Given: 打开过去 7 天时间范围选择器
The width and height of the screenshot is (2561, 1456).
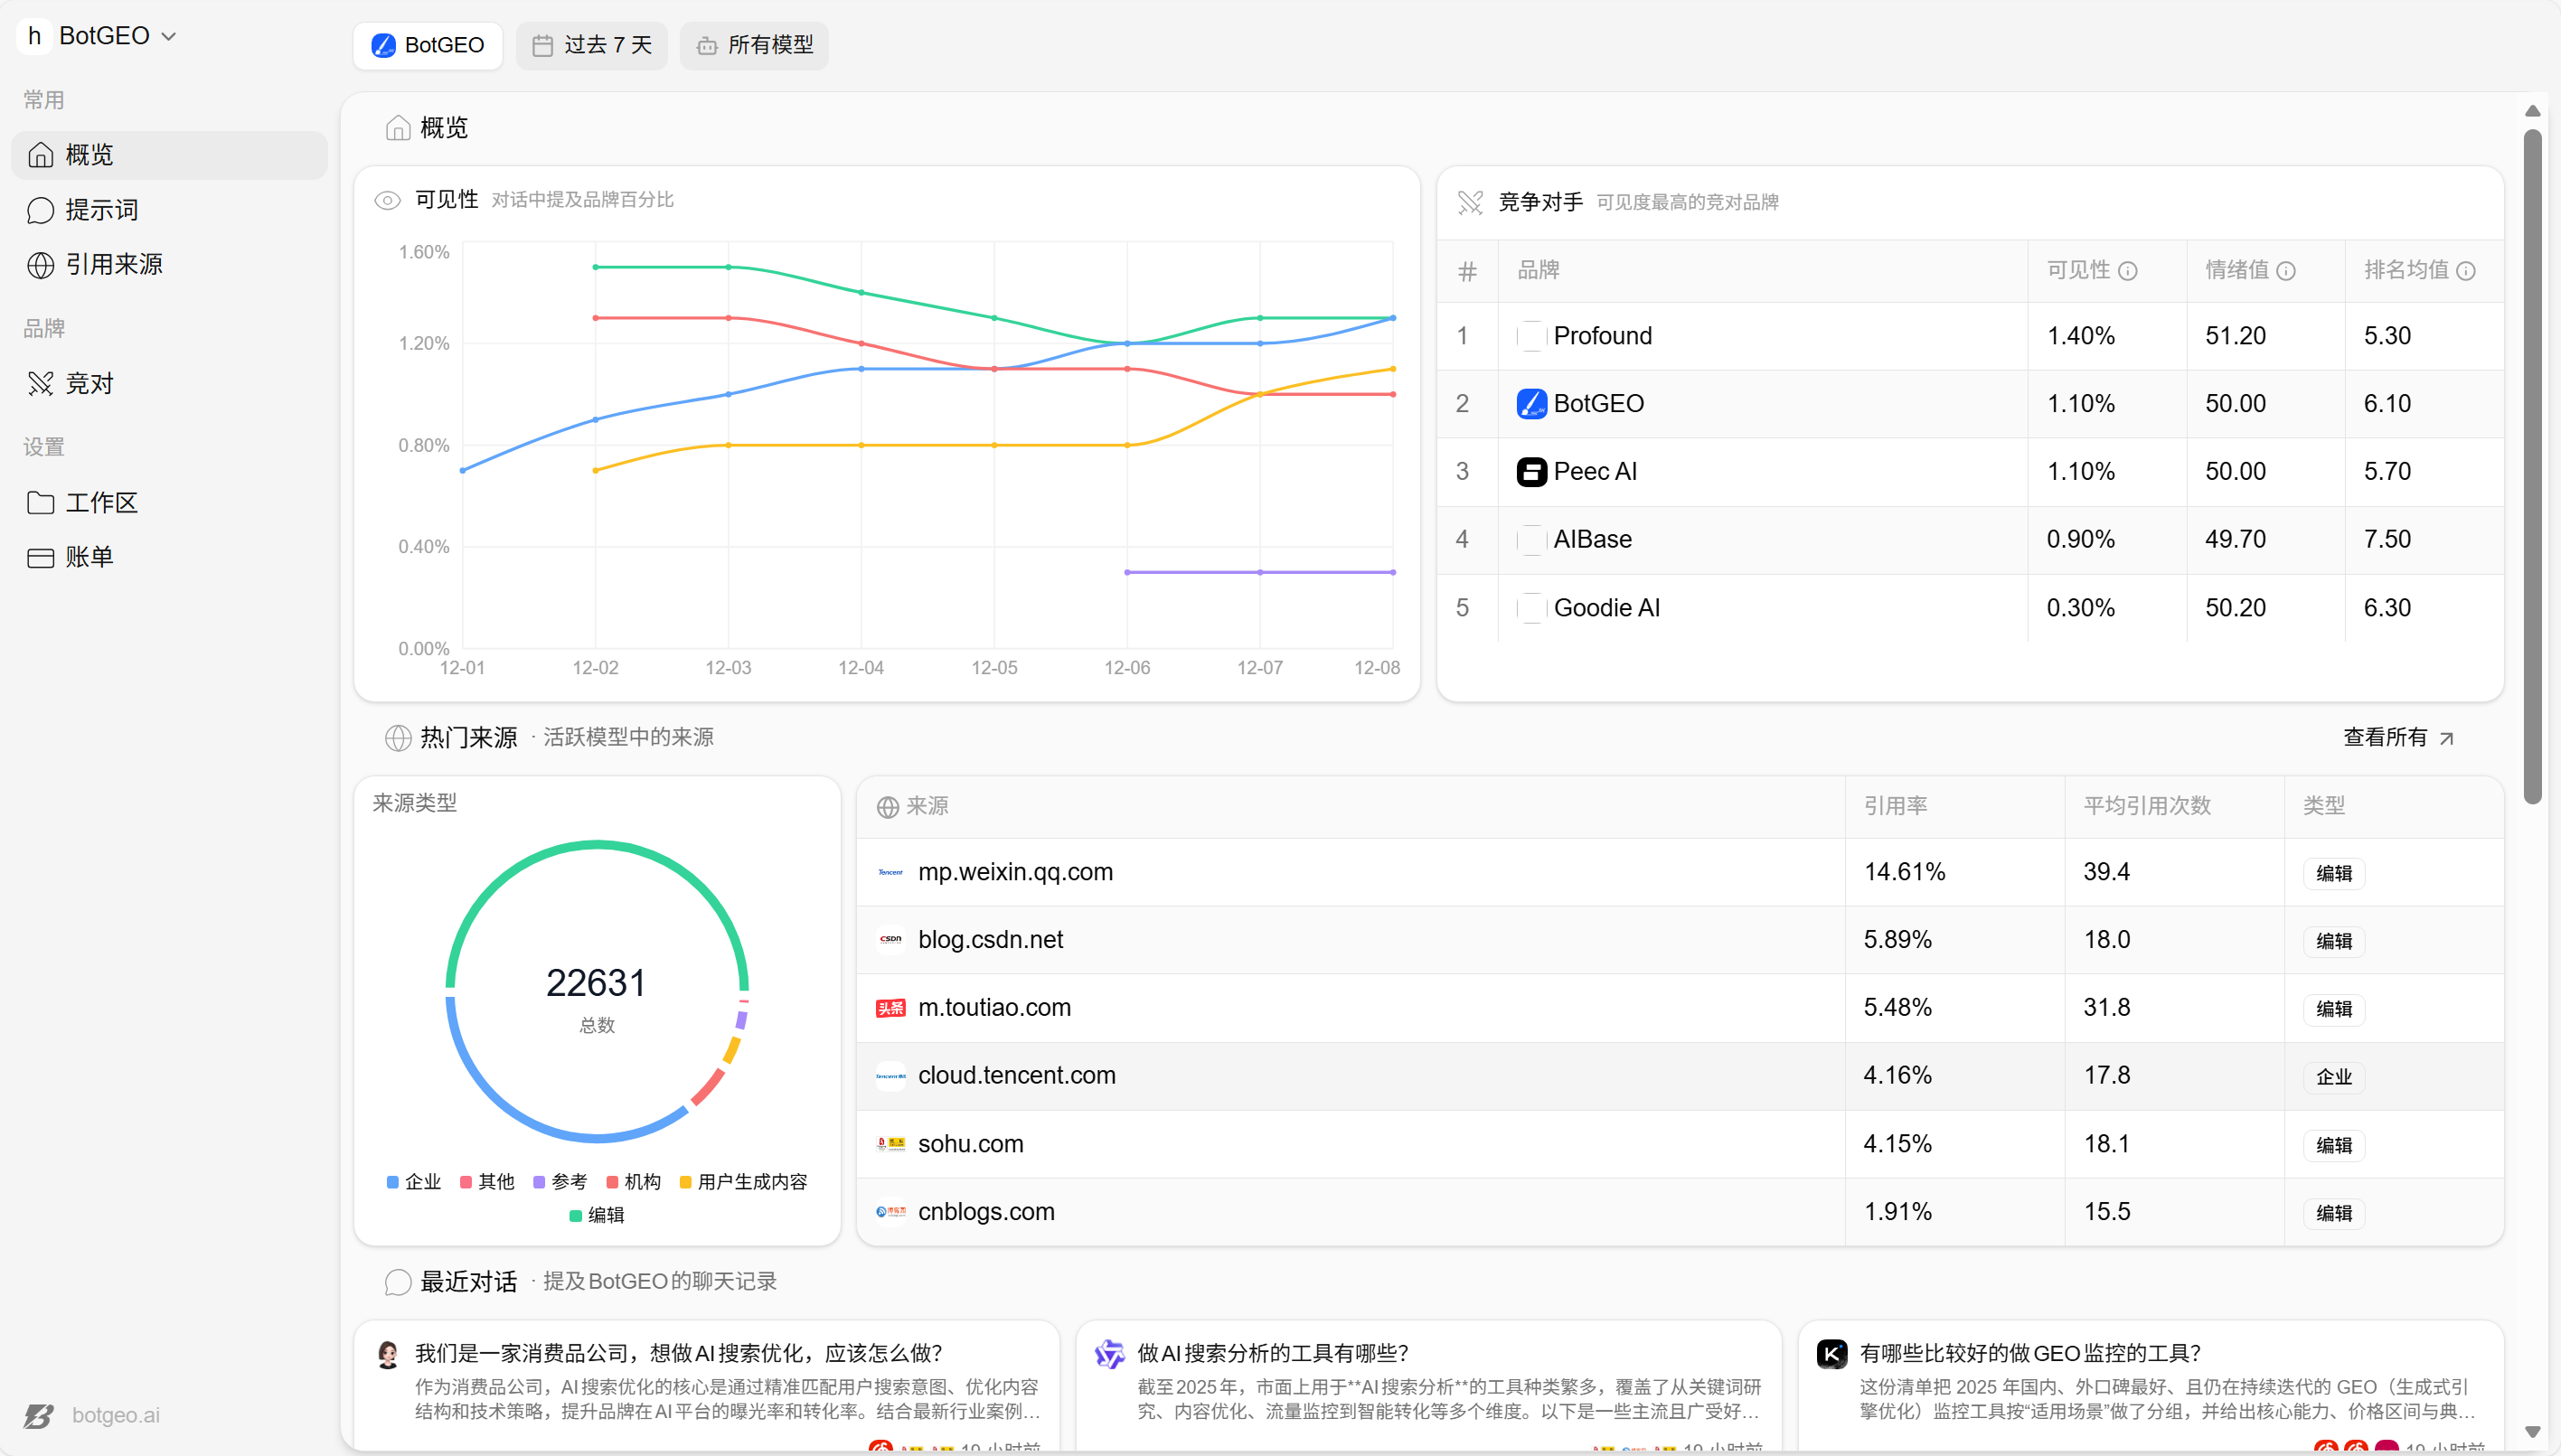Looking at the screenshot, I should coord(592,45).
